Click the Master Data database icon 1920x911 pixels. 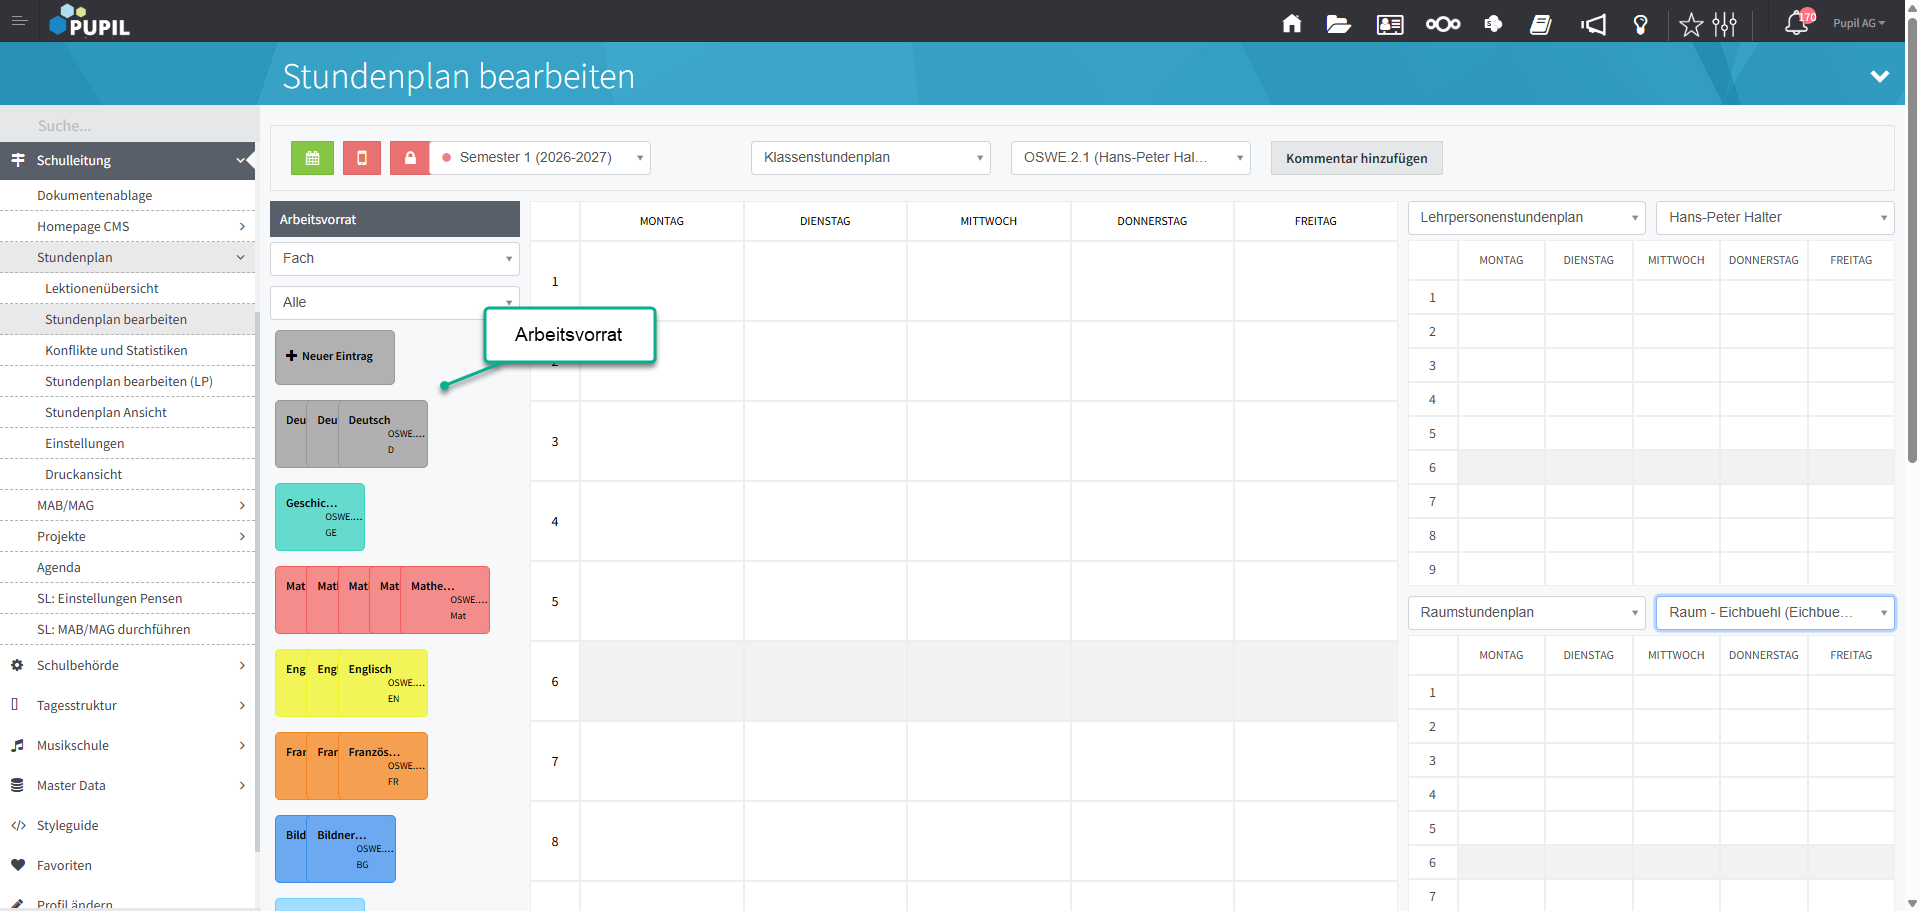[17, 785]
